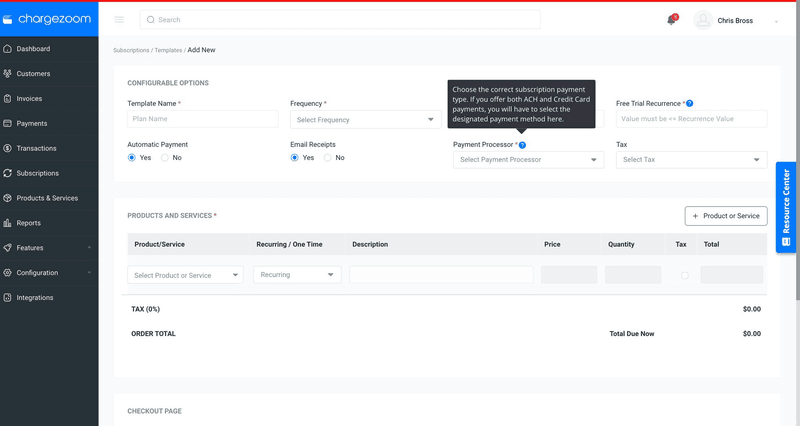The height and width of the screenshot is (426, 800).
Task: Click the Recurring / One Time column header
Action: coord(289,244)
